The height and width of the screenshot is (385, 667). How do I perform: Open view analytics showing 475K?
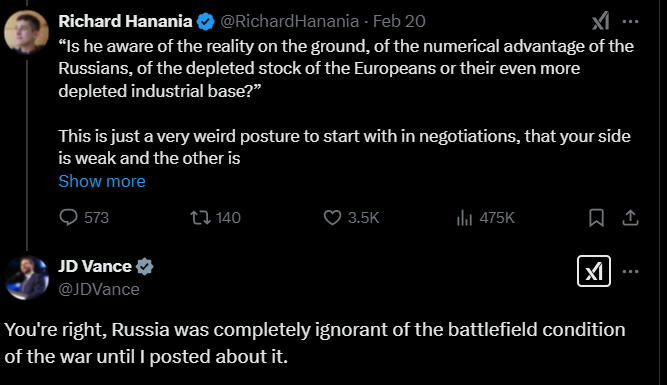485,218
